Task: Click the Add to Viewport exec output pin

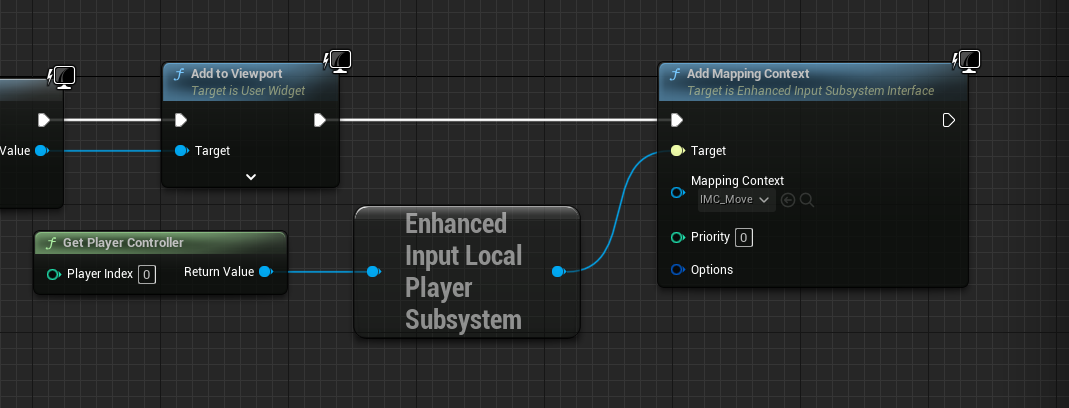Action: pyautogui.click(x=319, y=120)
